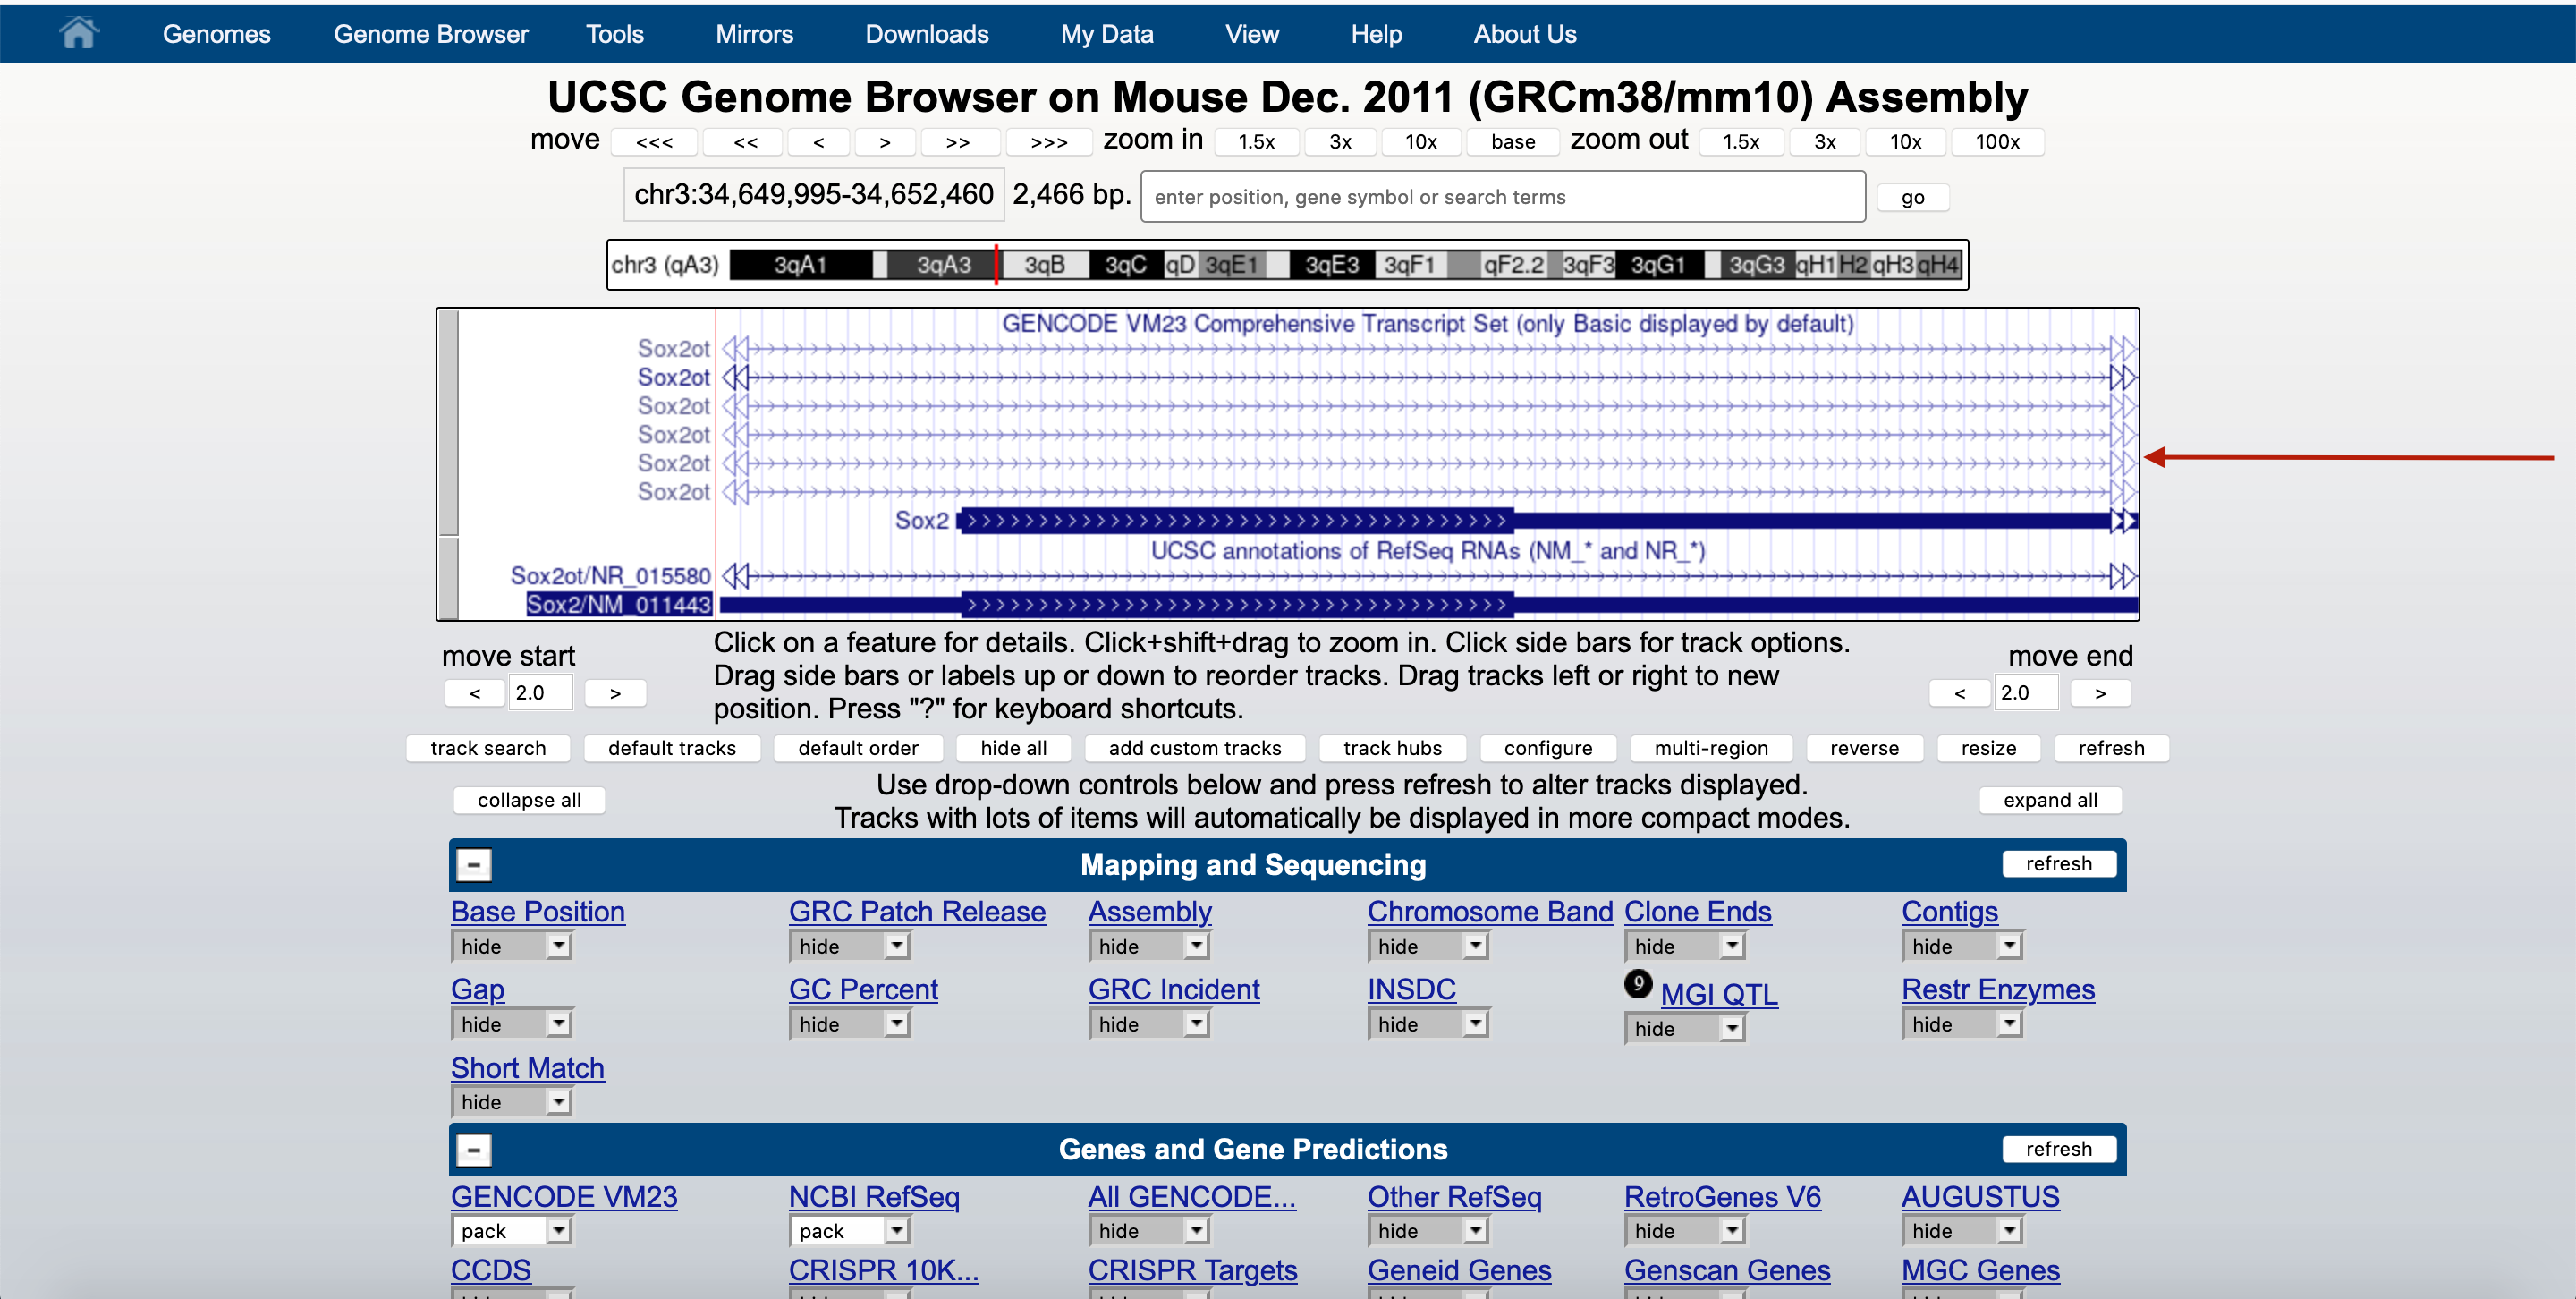
Task: Open the View menu
Action: 1252,34
